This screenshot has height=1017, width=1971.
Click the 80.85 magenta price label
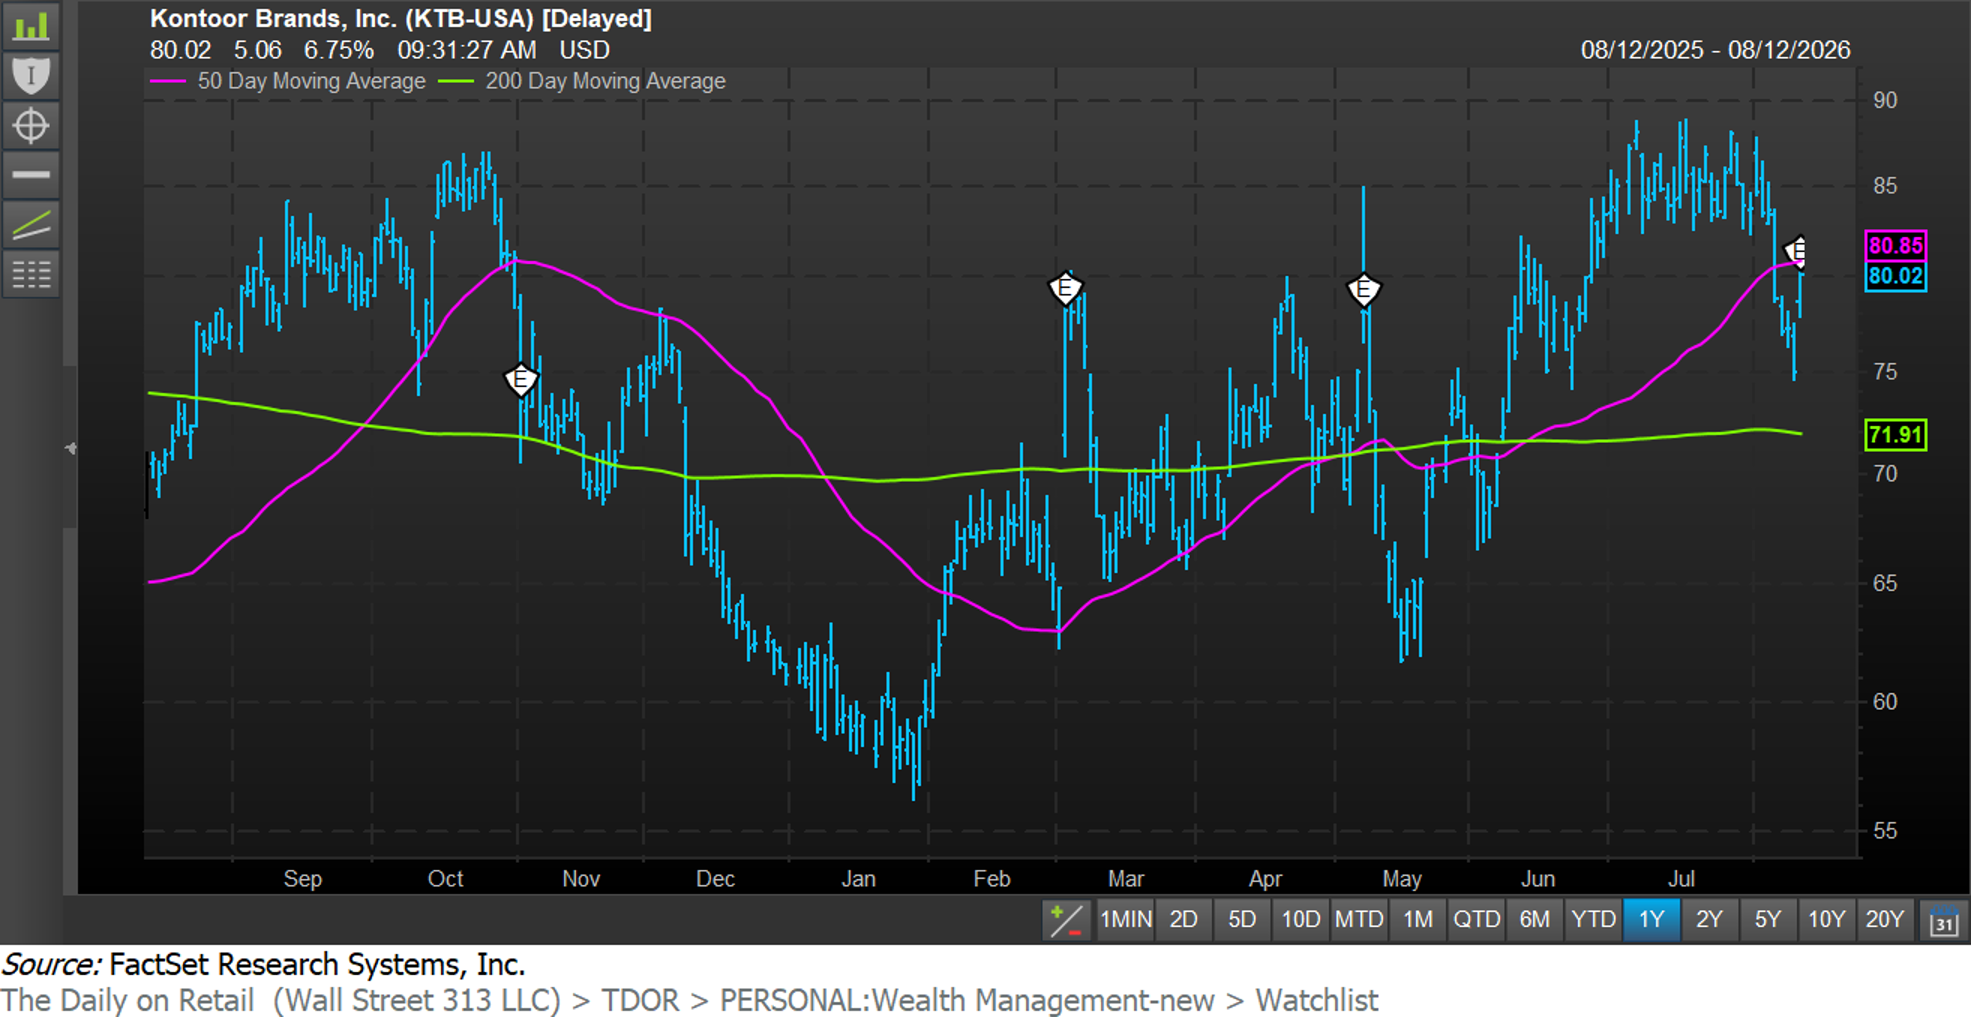(x=1896, y=245)
